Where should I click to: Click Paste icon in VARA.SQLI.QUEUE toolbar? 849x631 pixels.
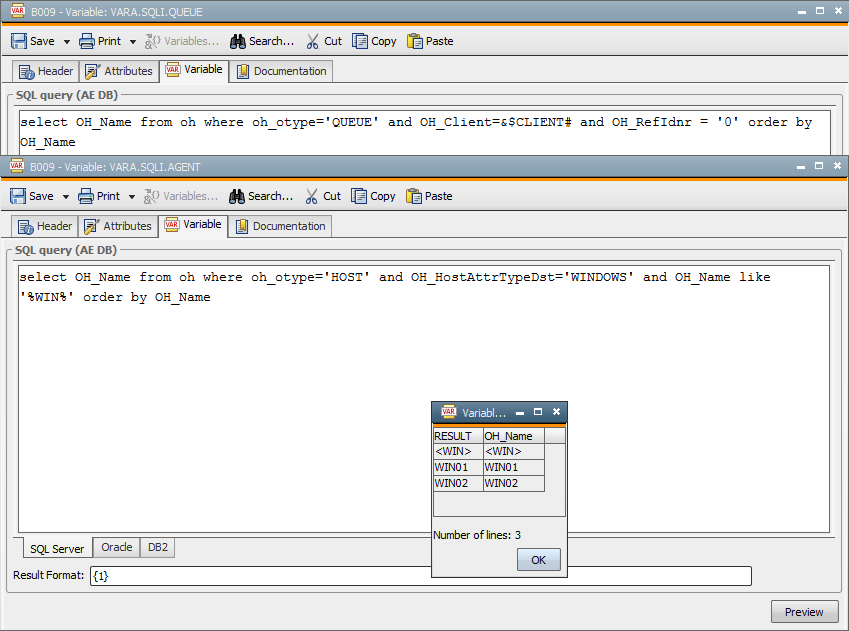415,41
